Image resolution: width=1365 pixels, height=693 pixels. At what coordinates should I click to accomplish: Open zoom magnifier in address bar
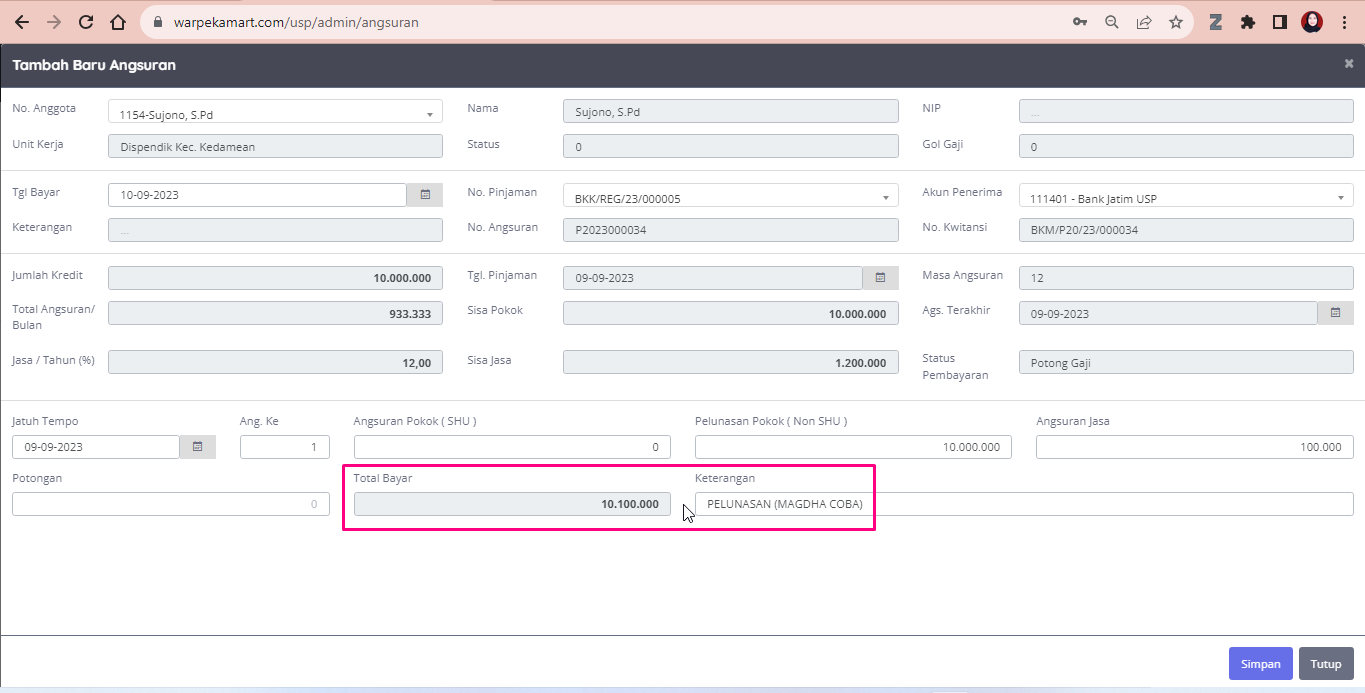tap(1112, 22)
